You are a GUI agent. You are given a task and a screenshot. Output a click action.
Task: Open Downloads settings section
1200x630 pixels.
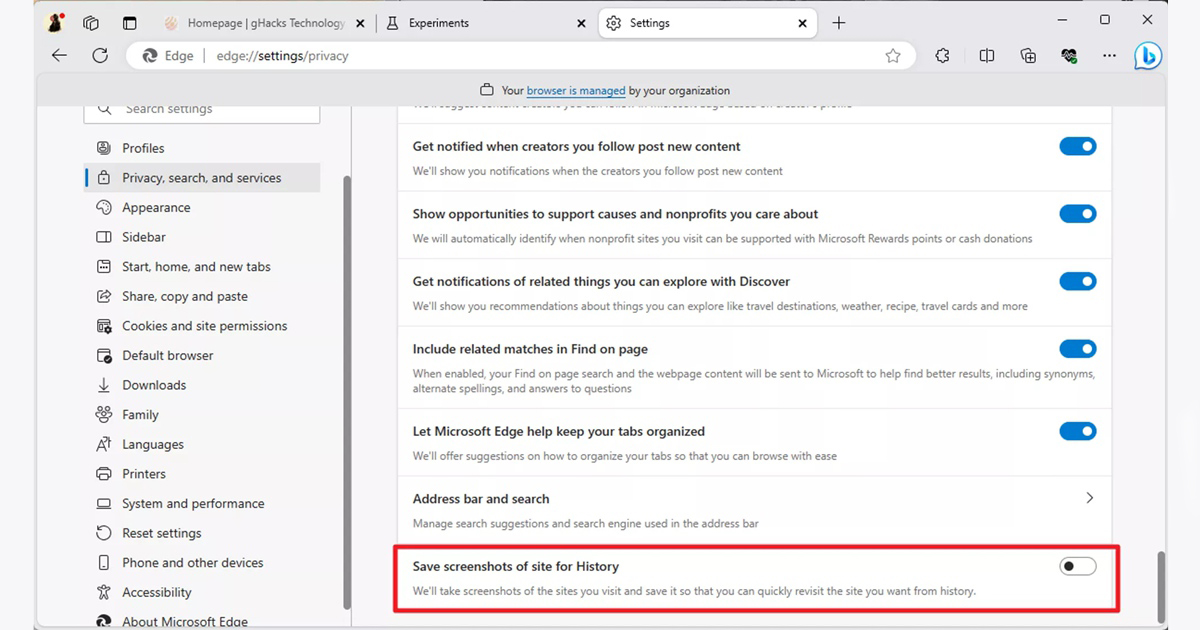(x=202, y=385)
